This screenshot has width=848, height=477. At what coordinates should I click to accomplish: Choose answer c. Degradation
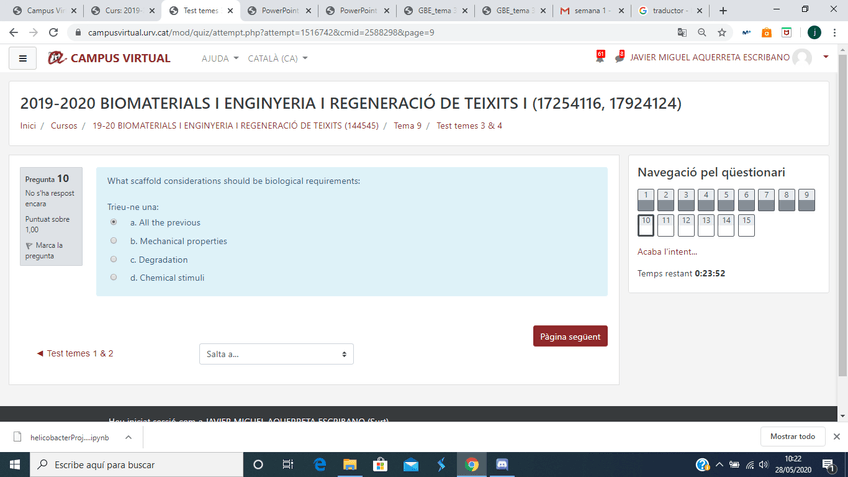coord(113,259)
